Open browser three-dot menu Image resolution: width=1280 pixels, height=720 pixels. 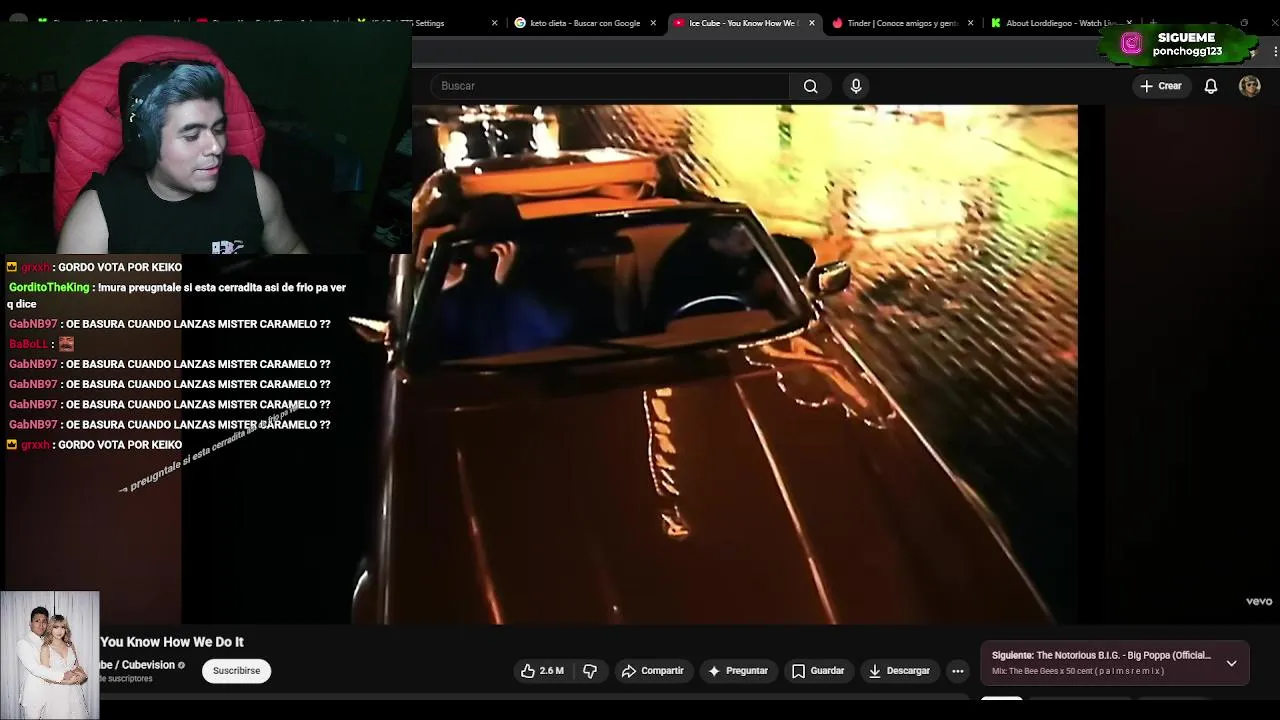(x=1276, y=52)
